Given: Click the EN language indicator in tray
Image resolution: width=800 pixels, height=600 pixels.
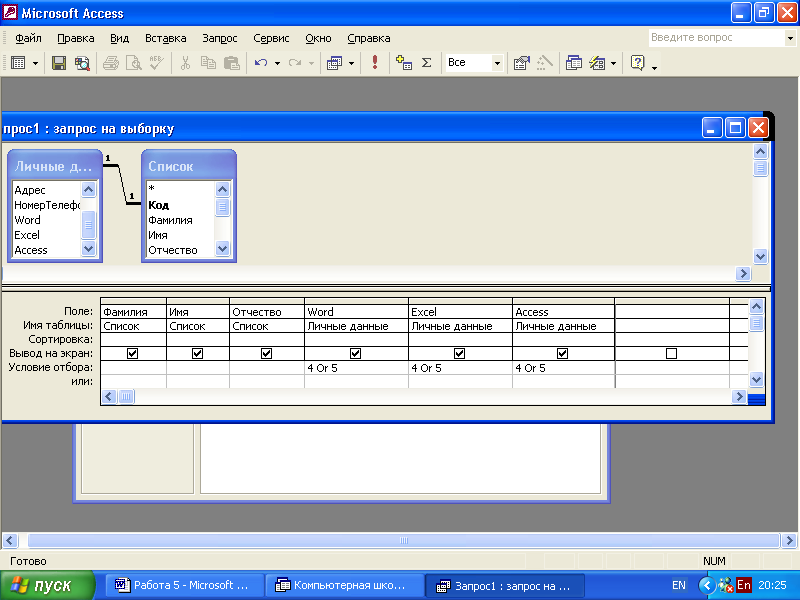Looking at the screenshot, I should click(x=679, y=585).
